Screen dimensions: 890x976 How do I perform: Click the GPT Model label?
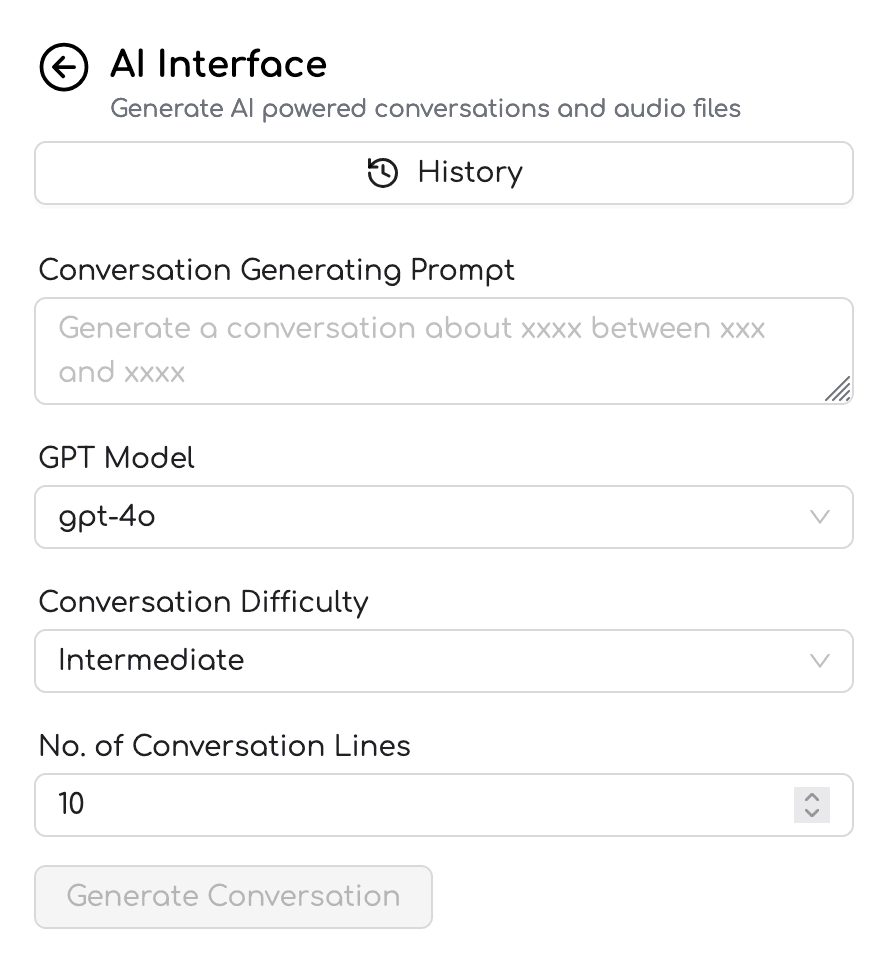click(x=116, y=458)
